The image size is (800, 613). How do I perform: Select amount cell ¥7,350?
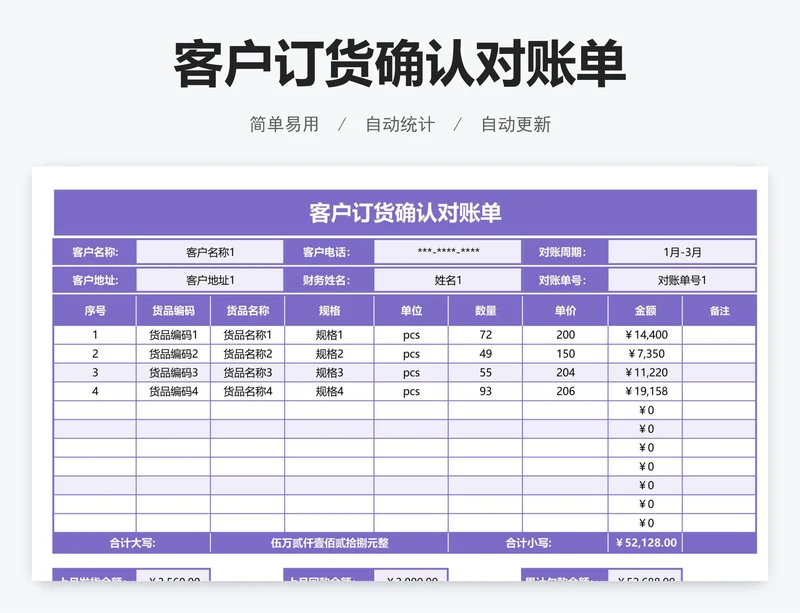(x=645, y=354)
